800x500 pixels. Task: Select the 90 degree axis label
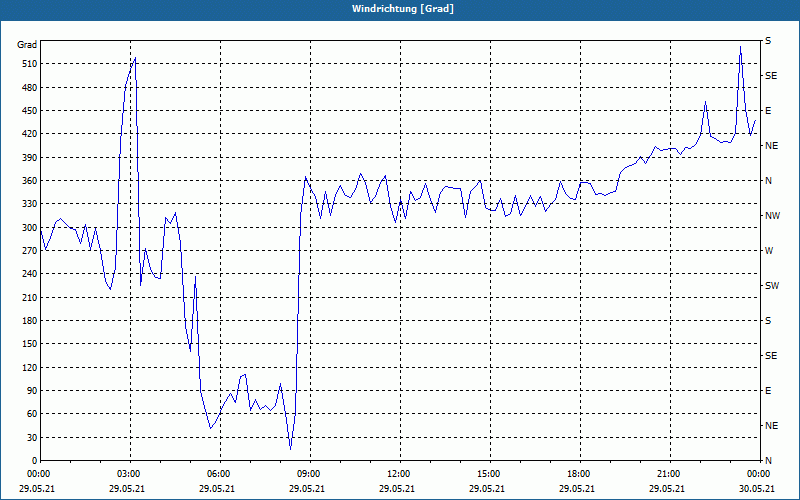point(32,391)
